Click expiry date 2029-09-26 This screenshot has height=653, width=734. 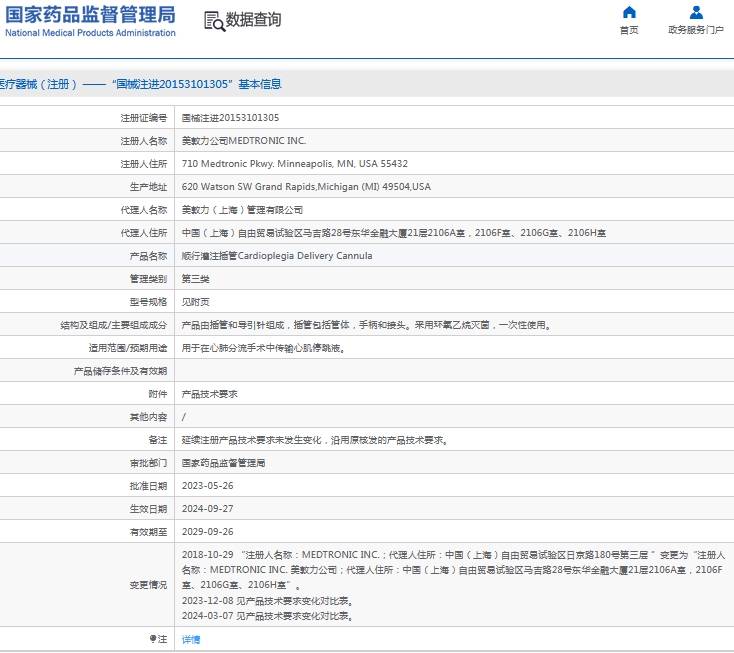tap(207, 532)
